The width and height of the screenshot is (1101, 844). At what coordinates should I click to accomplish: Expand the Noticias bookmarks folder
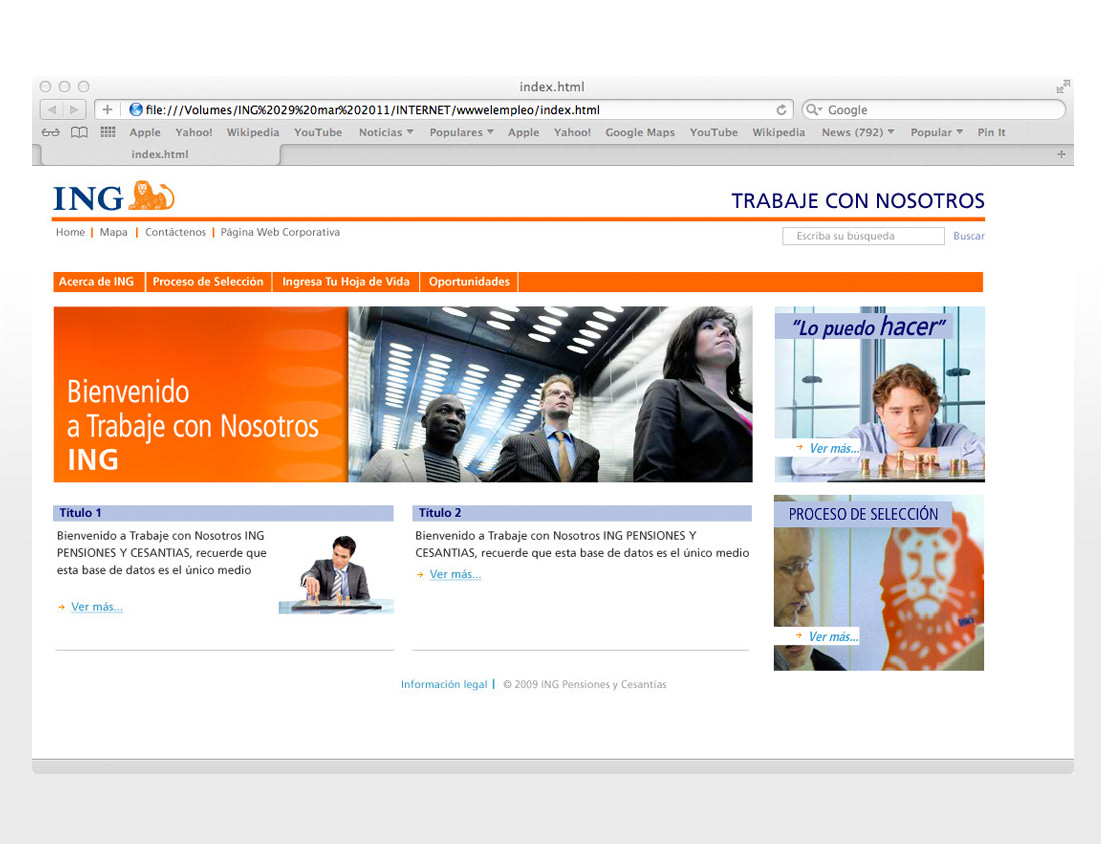385,132
